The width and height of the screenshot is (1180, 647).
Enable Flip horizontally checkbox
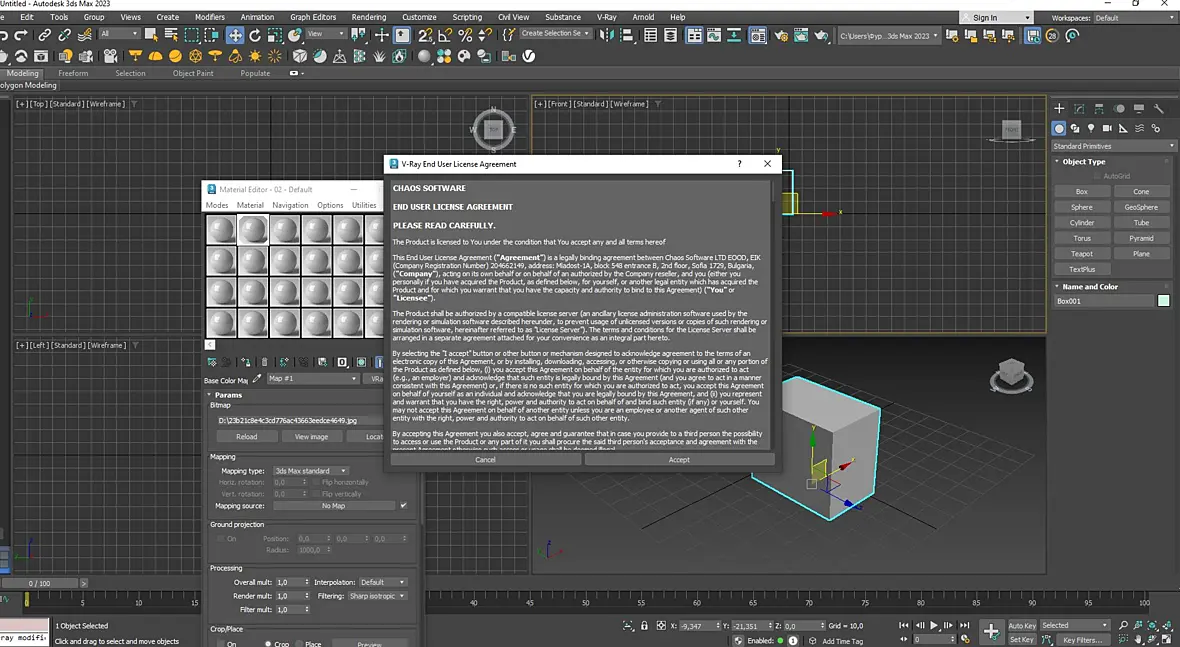click(x=316, y=482)
